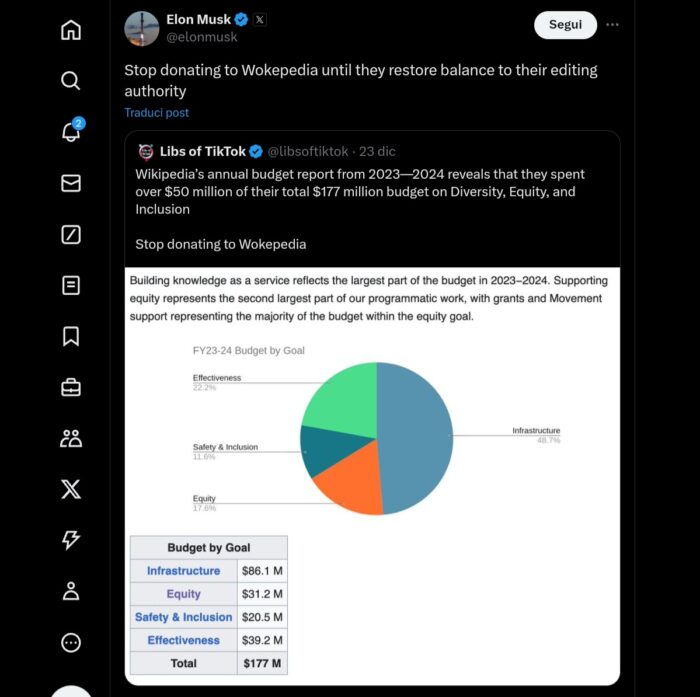Open the Messages envelope icon
The width and height of the screenshot is (700, 697).
coord(71,183)
